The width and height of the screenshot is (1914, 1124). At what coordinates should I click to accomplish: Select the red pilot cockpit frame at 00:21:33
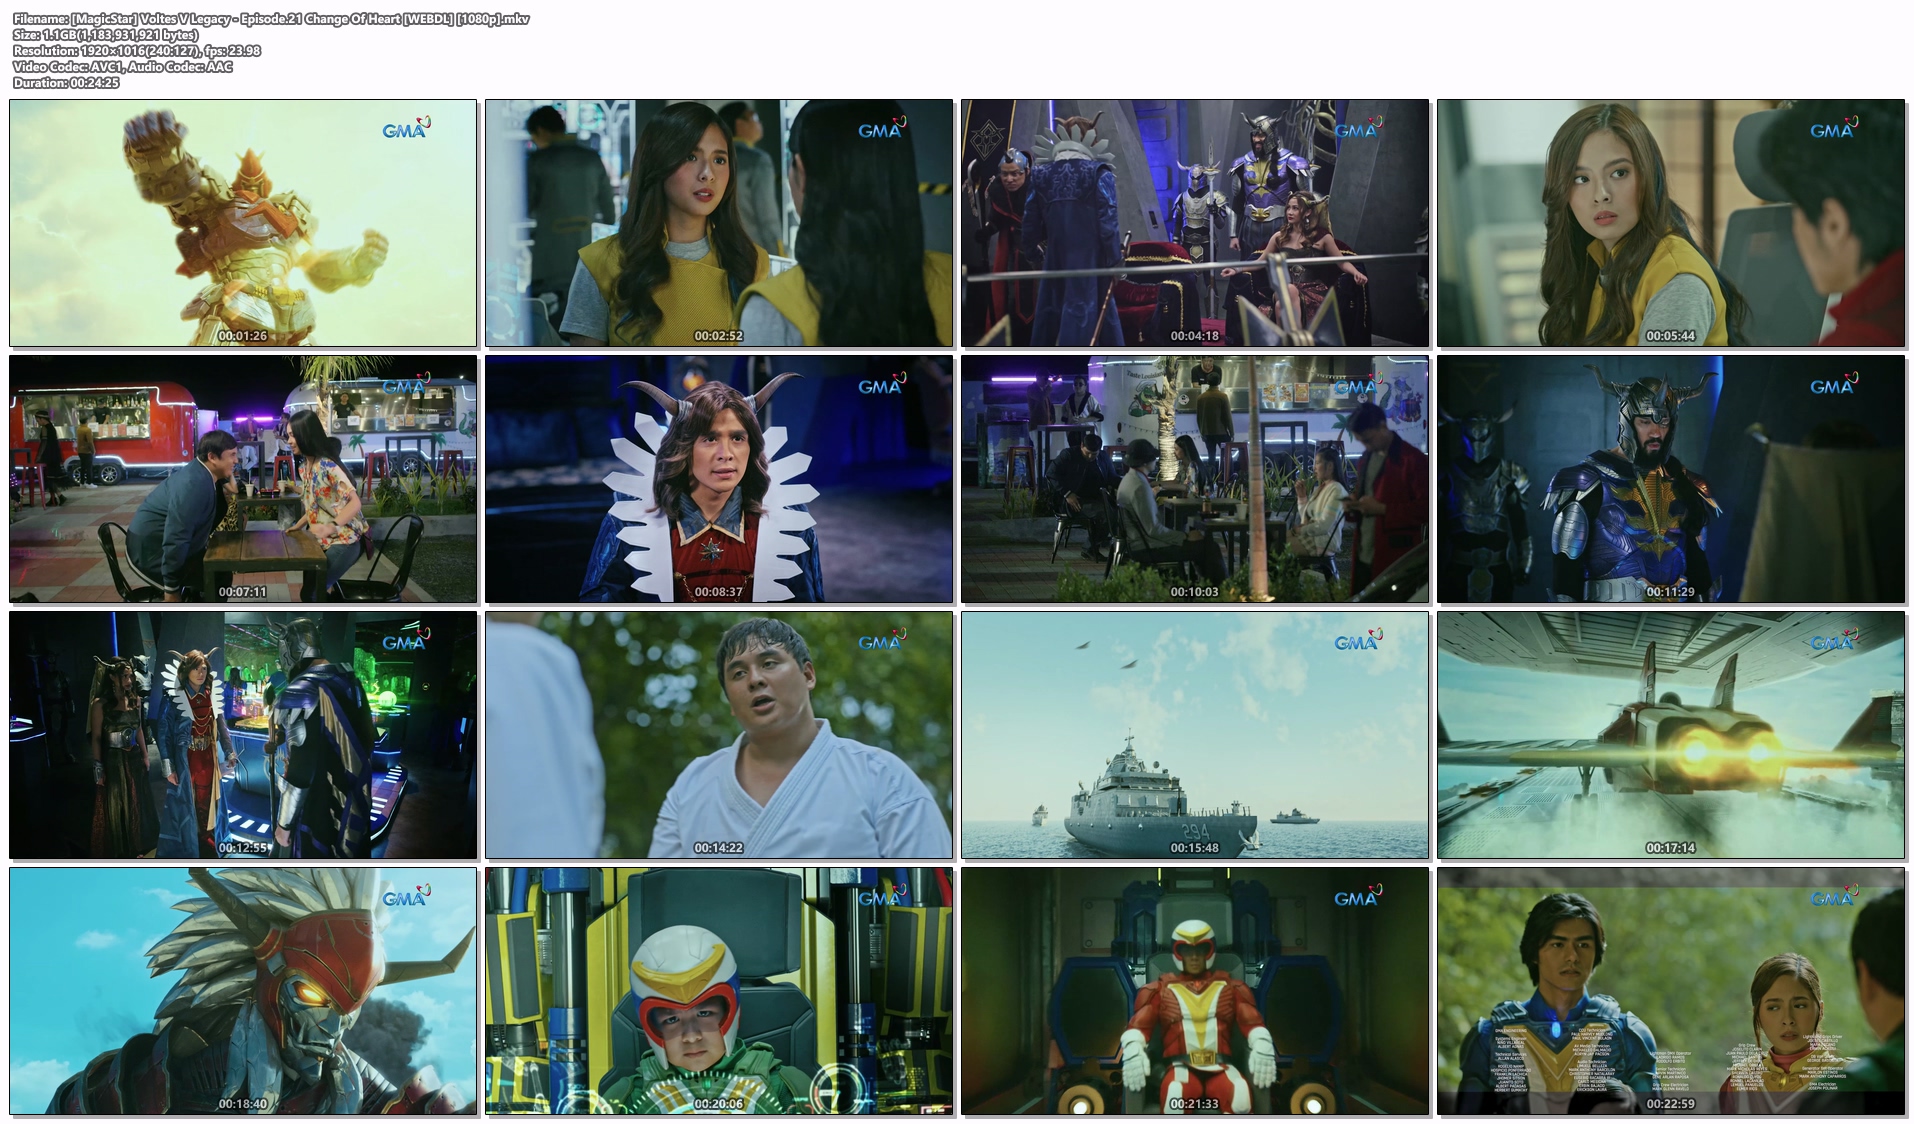tap(1195, 991)
